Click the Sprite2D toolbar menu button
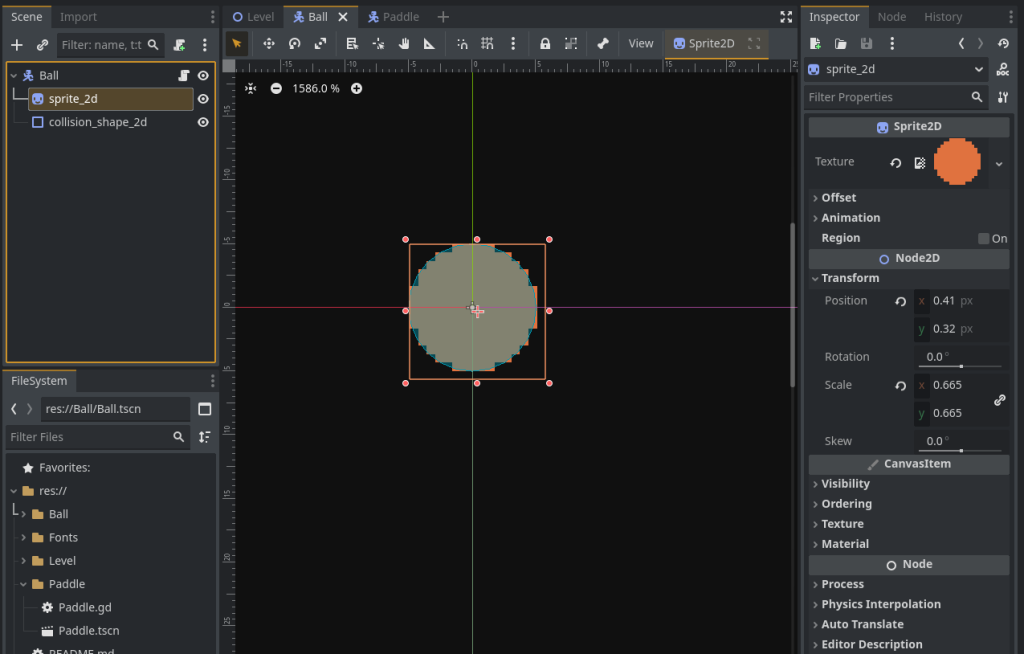 coord(704,44)
